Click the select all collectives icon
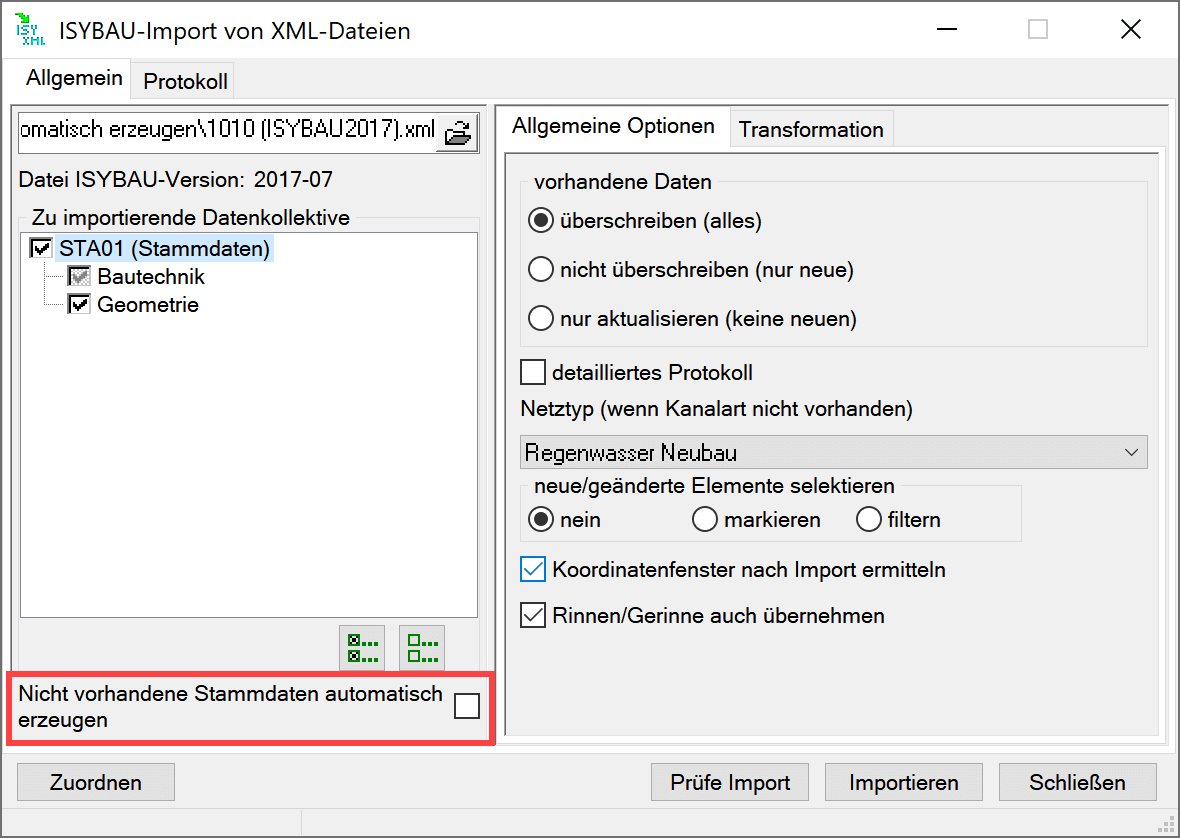Screen dimensions: 1180x838 (362, 648)
